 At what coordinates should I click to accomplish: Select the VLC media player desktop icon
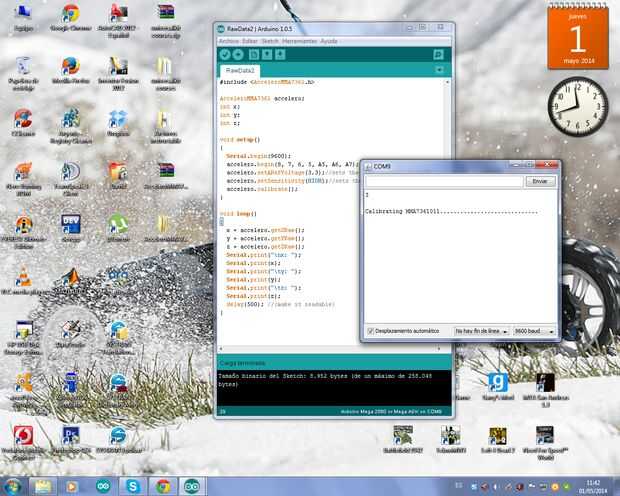[23, 281]
